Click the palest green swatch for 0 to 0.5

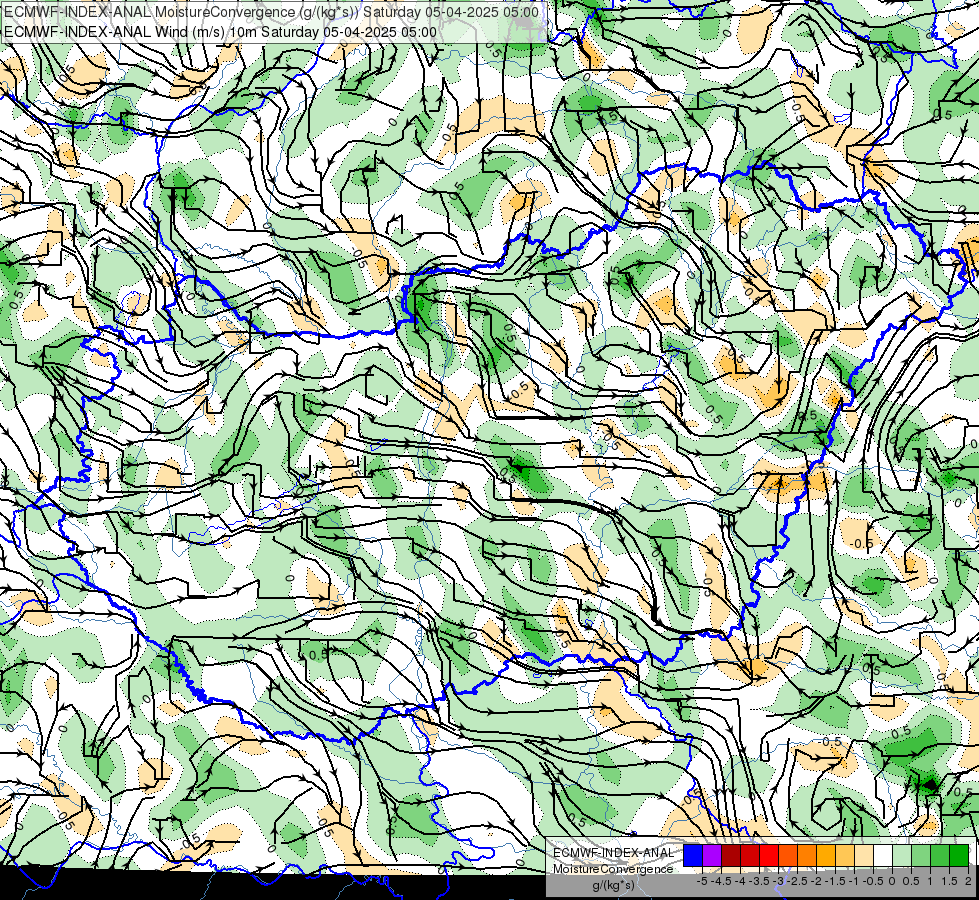902,856
